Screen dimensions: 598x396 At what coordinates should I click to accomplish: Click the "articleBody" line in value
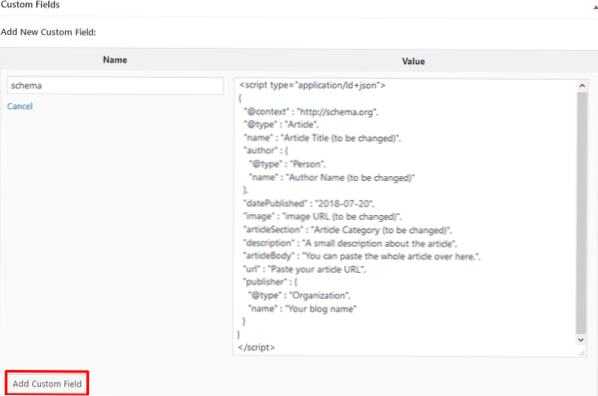[x=362, y=256]
